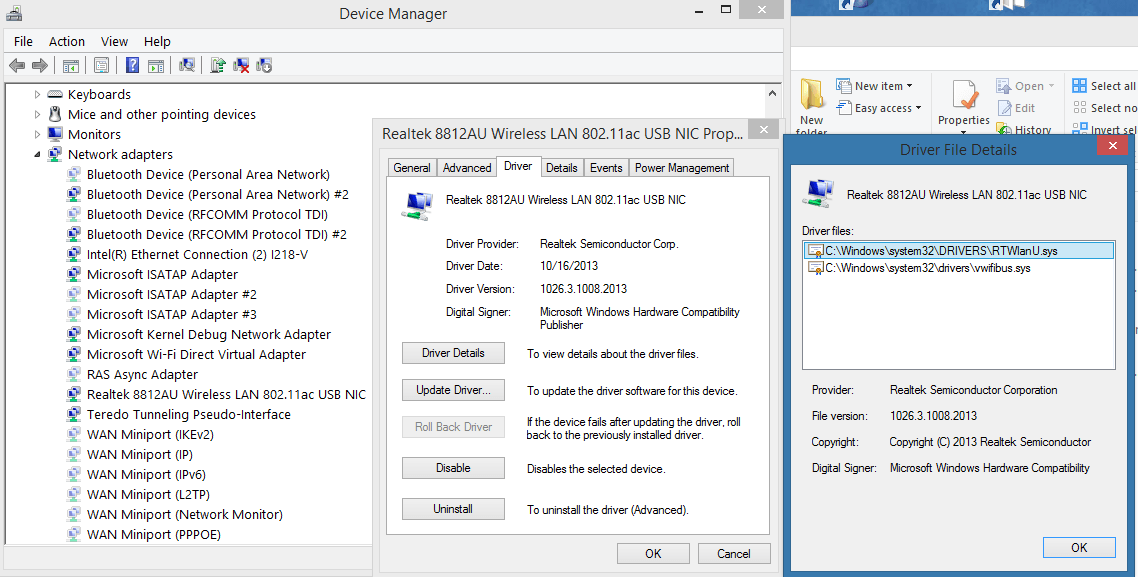This screenshot has width=1138, height=577.
Task: Switch to the Events tab
Action: coord(606,168)
